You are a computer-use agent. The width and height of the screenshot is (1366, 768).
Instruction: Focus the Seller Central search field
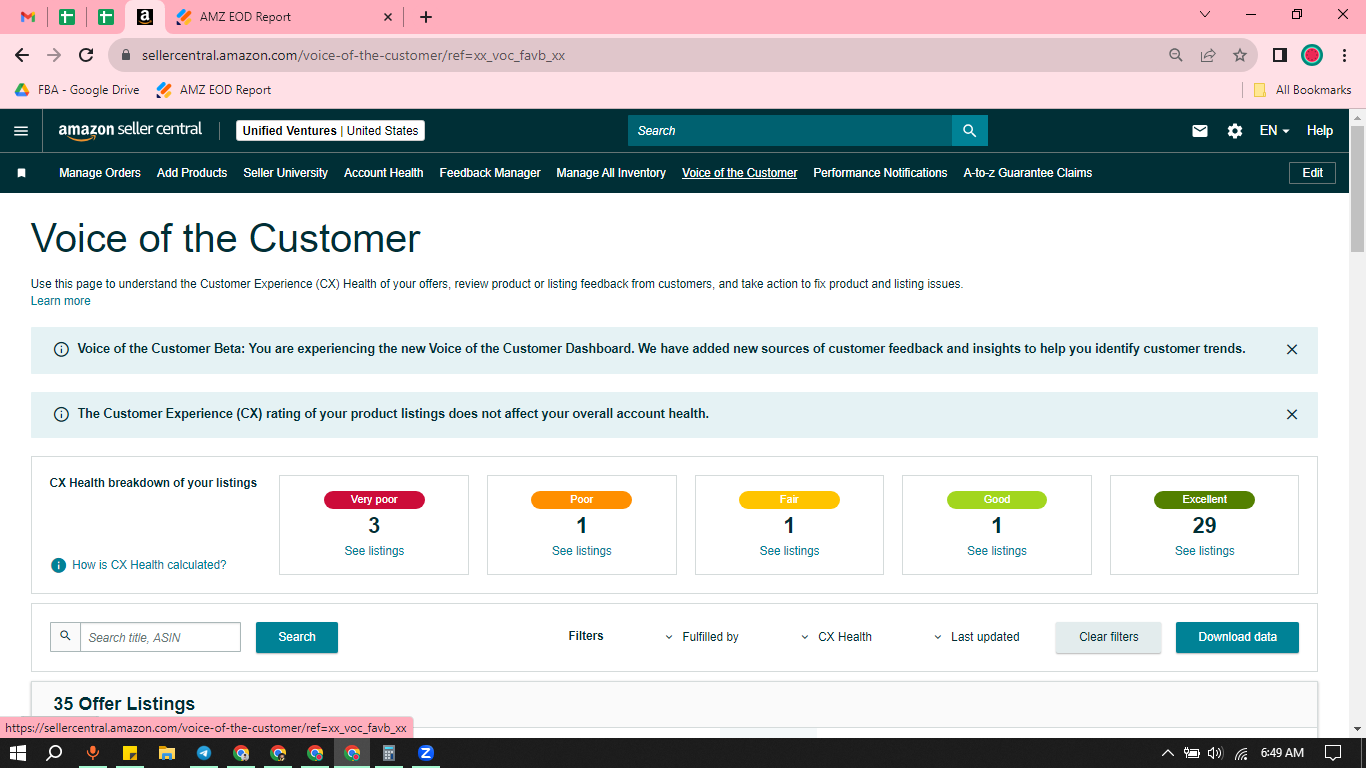point(790,131)
